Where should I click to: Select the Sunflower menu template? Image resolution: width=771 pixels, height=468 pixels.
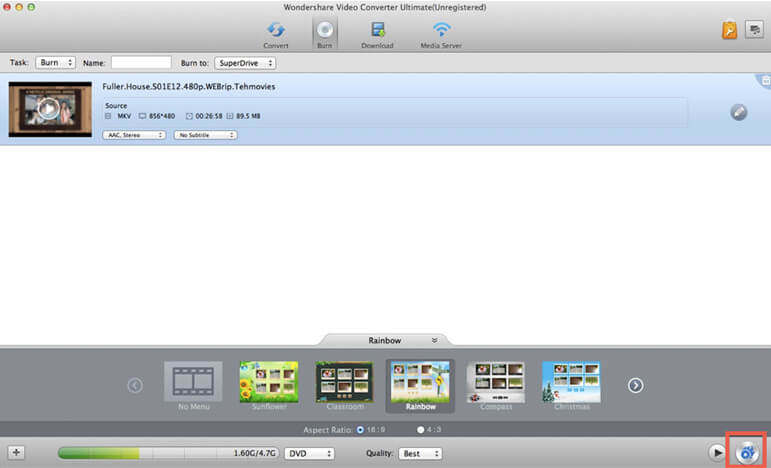click(x=269, y=386)
